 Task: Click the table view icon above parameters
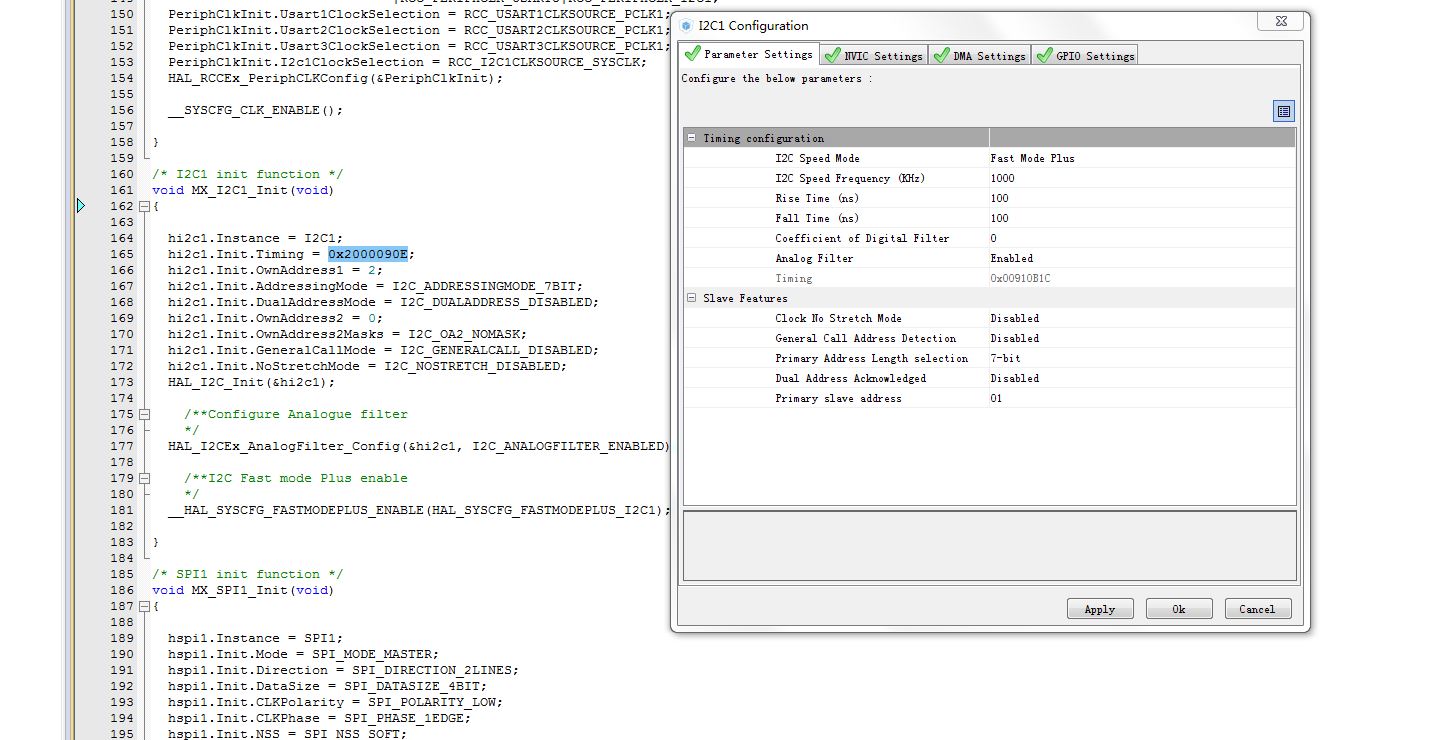[x=1284, y=111]
